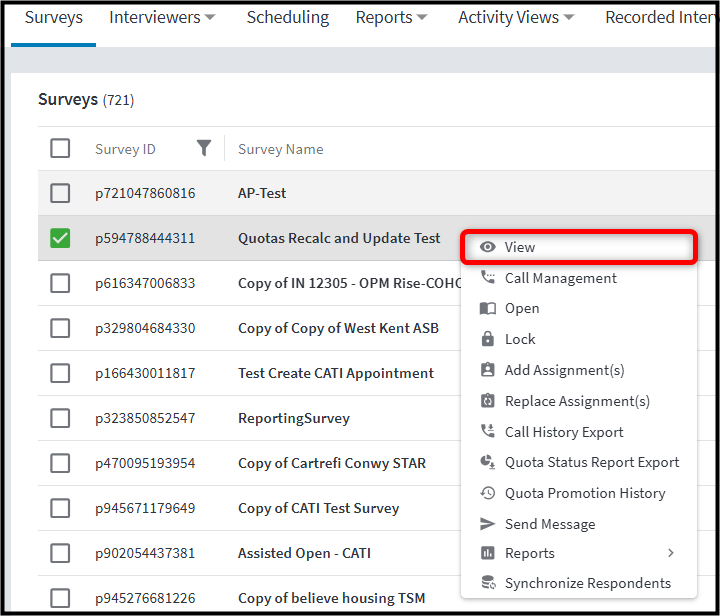This screenshot has height=616, width=720.
Task: Choose Replace Assignment(s) menu entry
Action: (579, 401)
